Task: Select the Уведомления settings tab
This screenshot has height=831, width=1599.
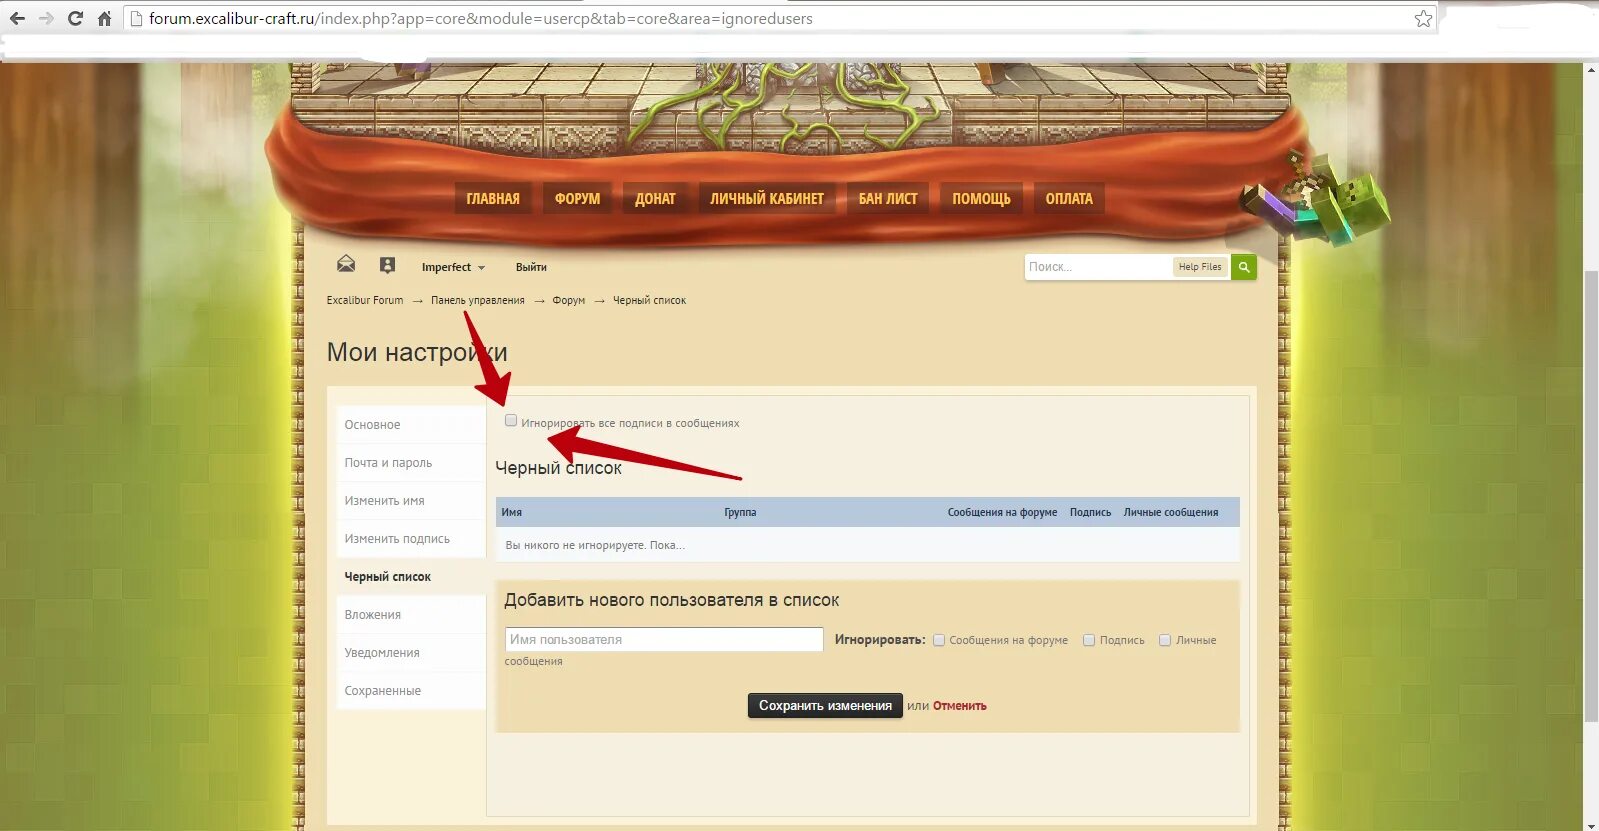Action: point(411,653)
